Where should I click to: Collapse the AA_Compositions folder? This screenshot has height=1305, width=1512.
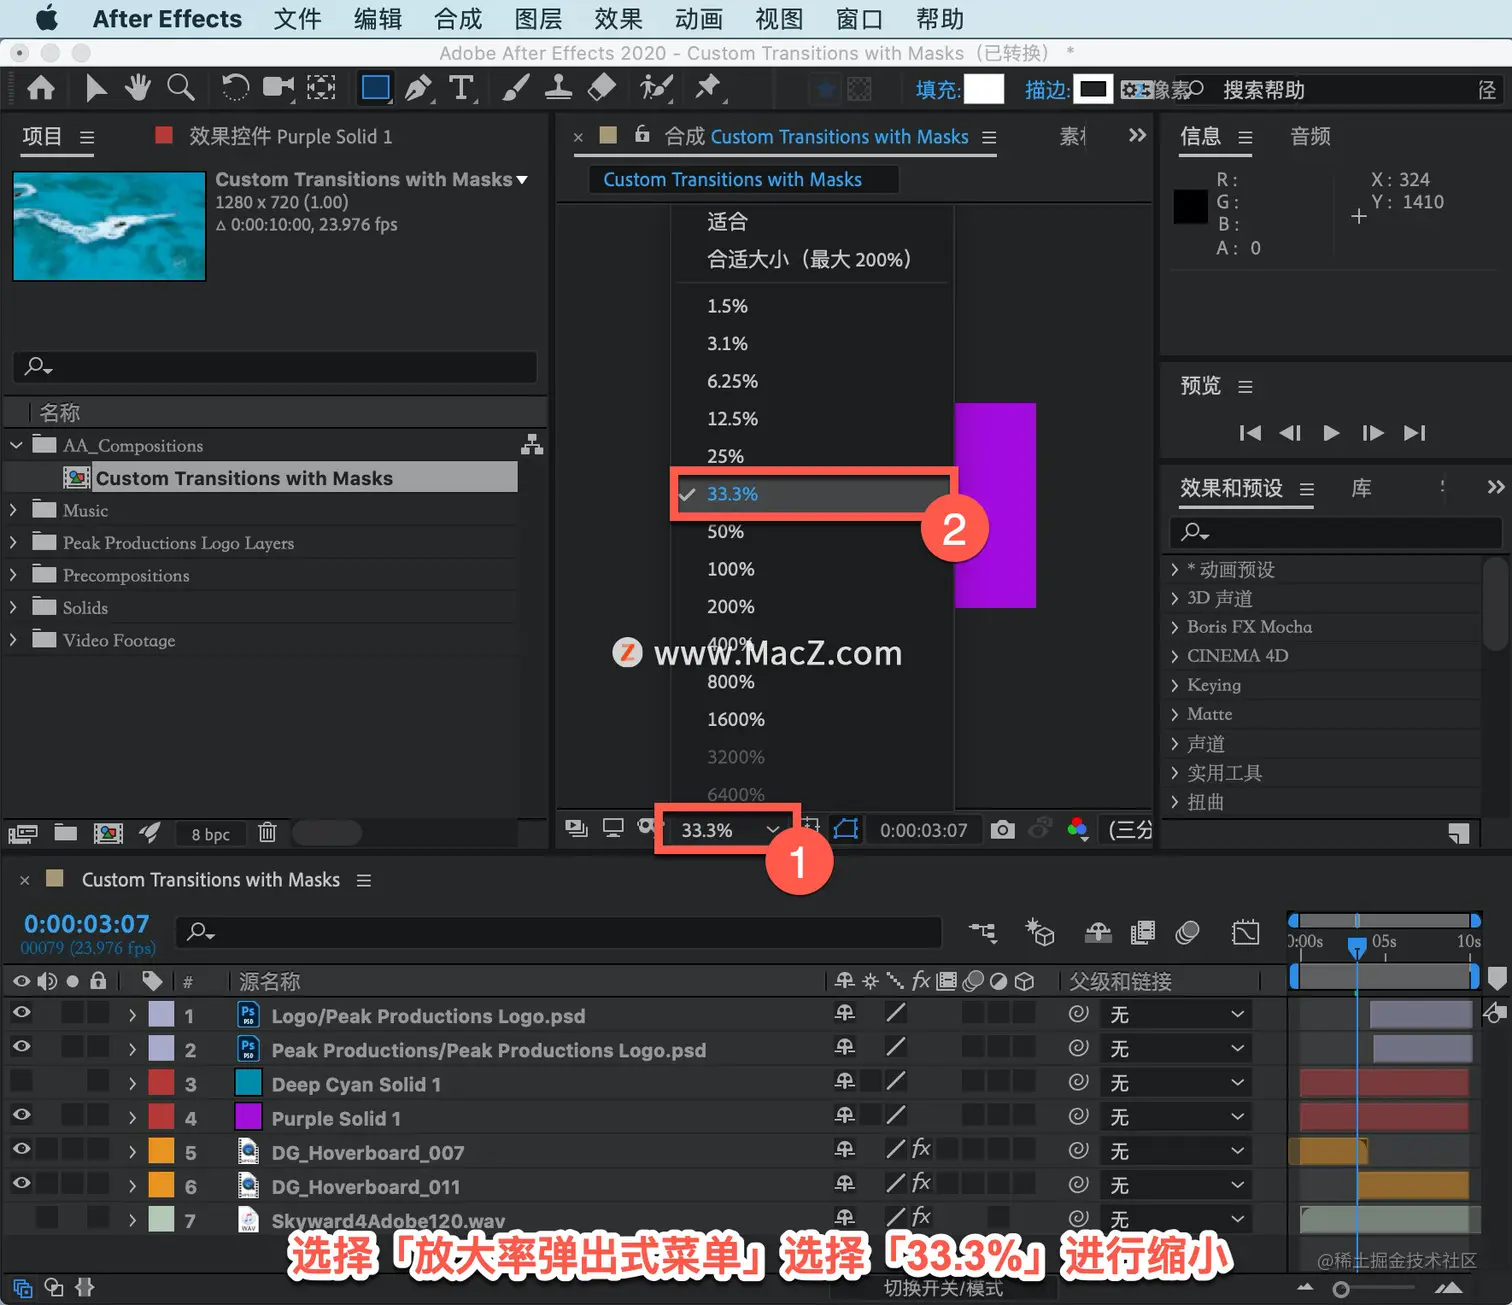16,445
